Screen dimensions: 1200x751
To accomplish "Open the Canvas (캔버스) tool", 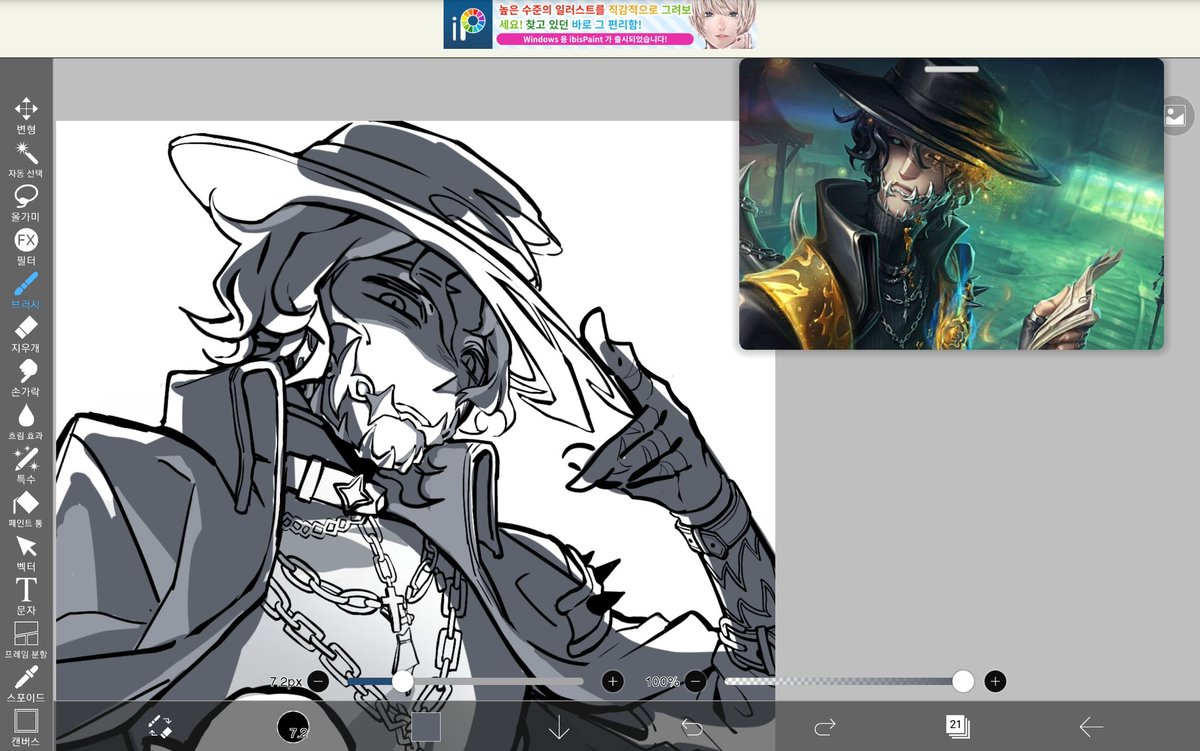I will [26, 728].
